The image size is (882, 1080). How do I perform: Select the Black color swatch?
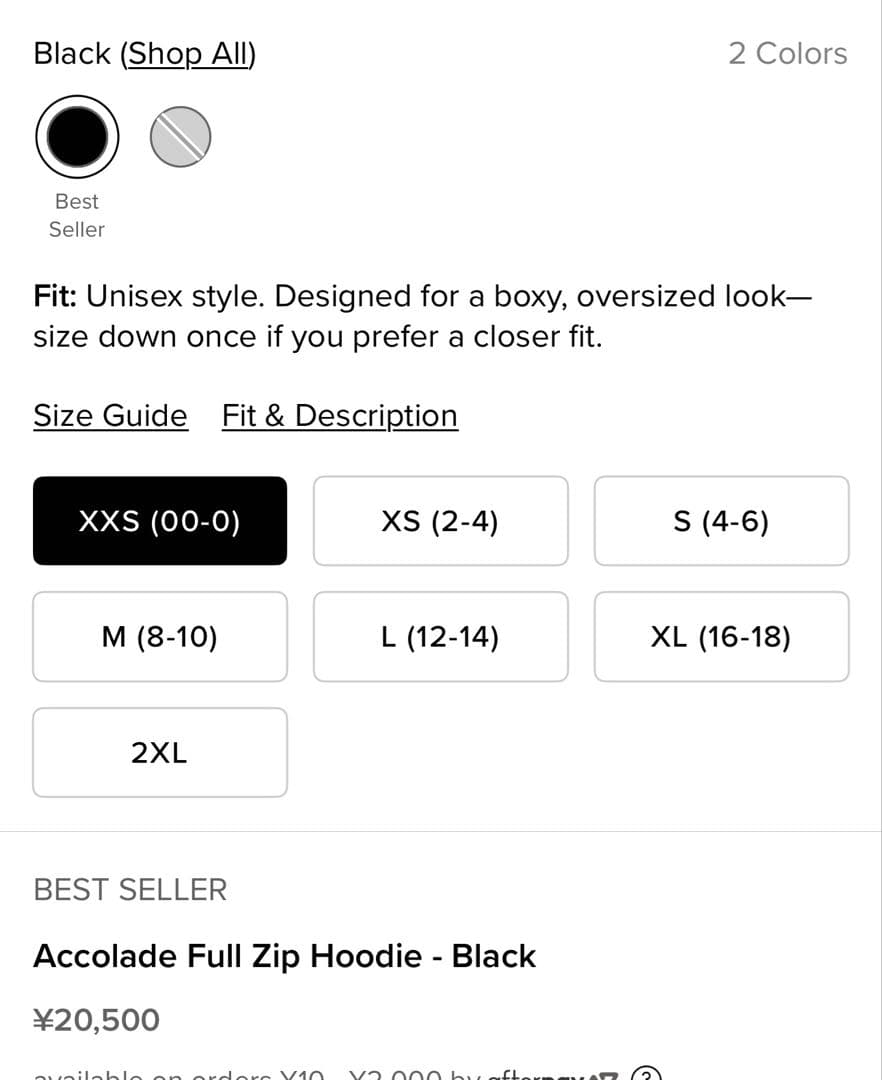click(x=77, y=137)
